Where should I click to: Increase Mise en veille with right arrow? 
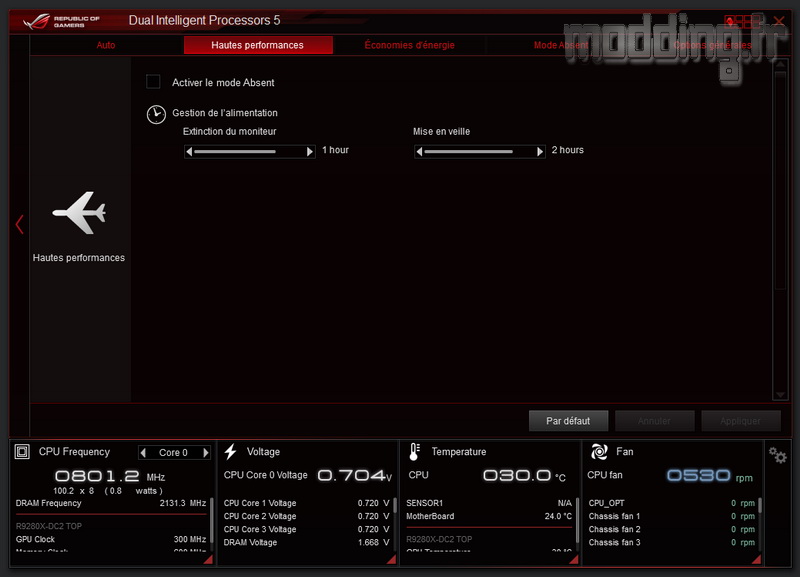tap(540, 152)
